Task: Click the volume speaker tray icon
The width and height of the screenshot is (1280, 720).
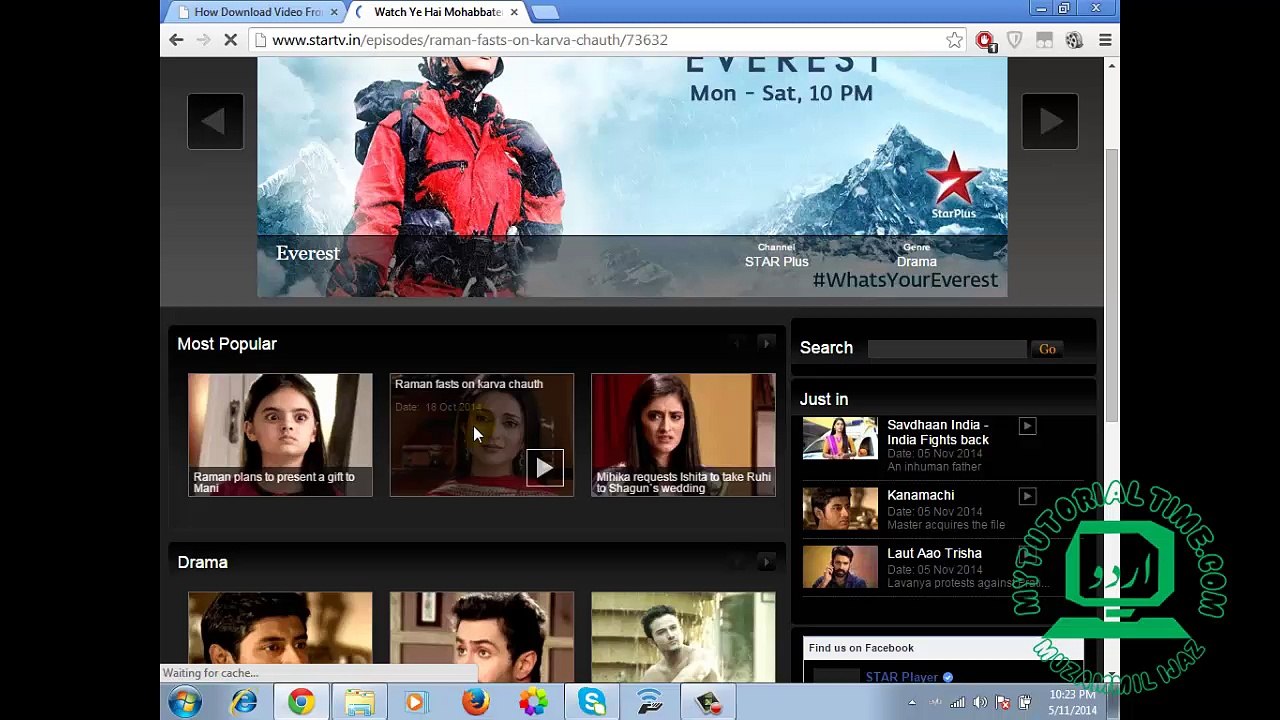Action: point(980,703)
